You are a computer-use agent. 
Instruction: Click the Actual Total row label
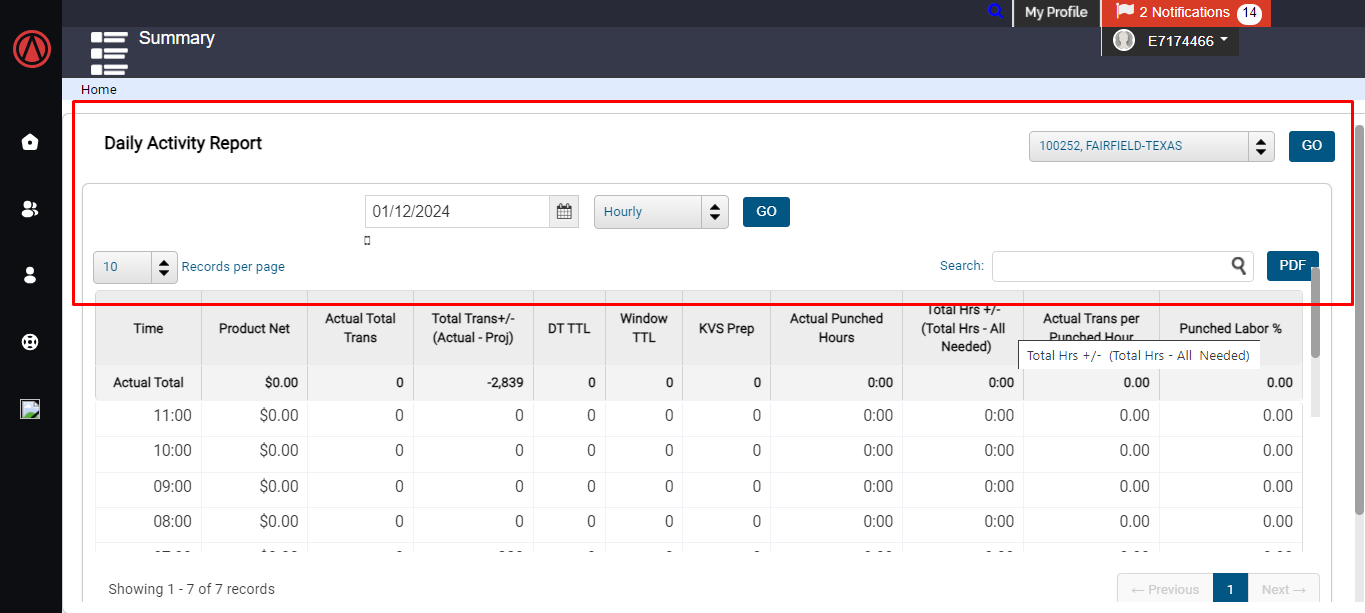(x=148, y=382)
